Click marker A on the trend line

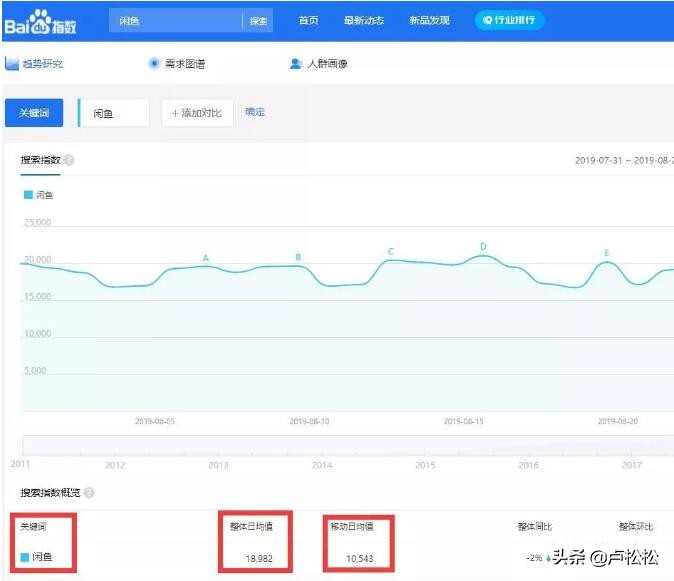click(205, 258)
